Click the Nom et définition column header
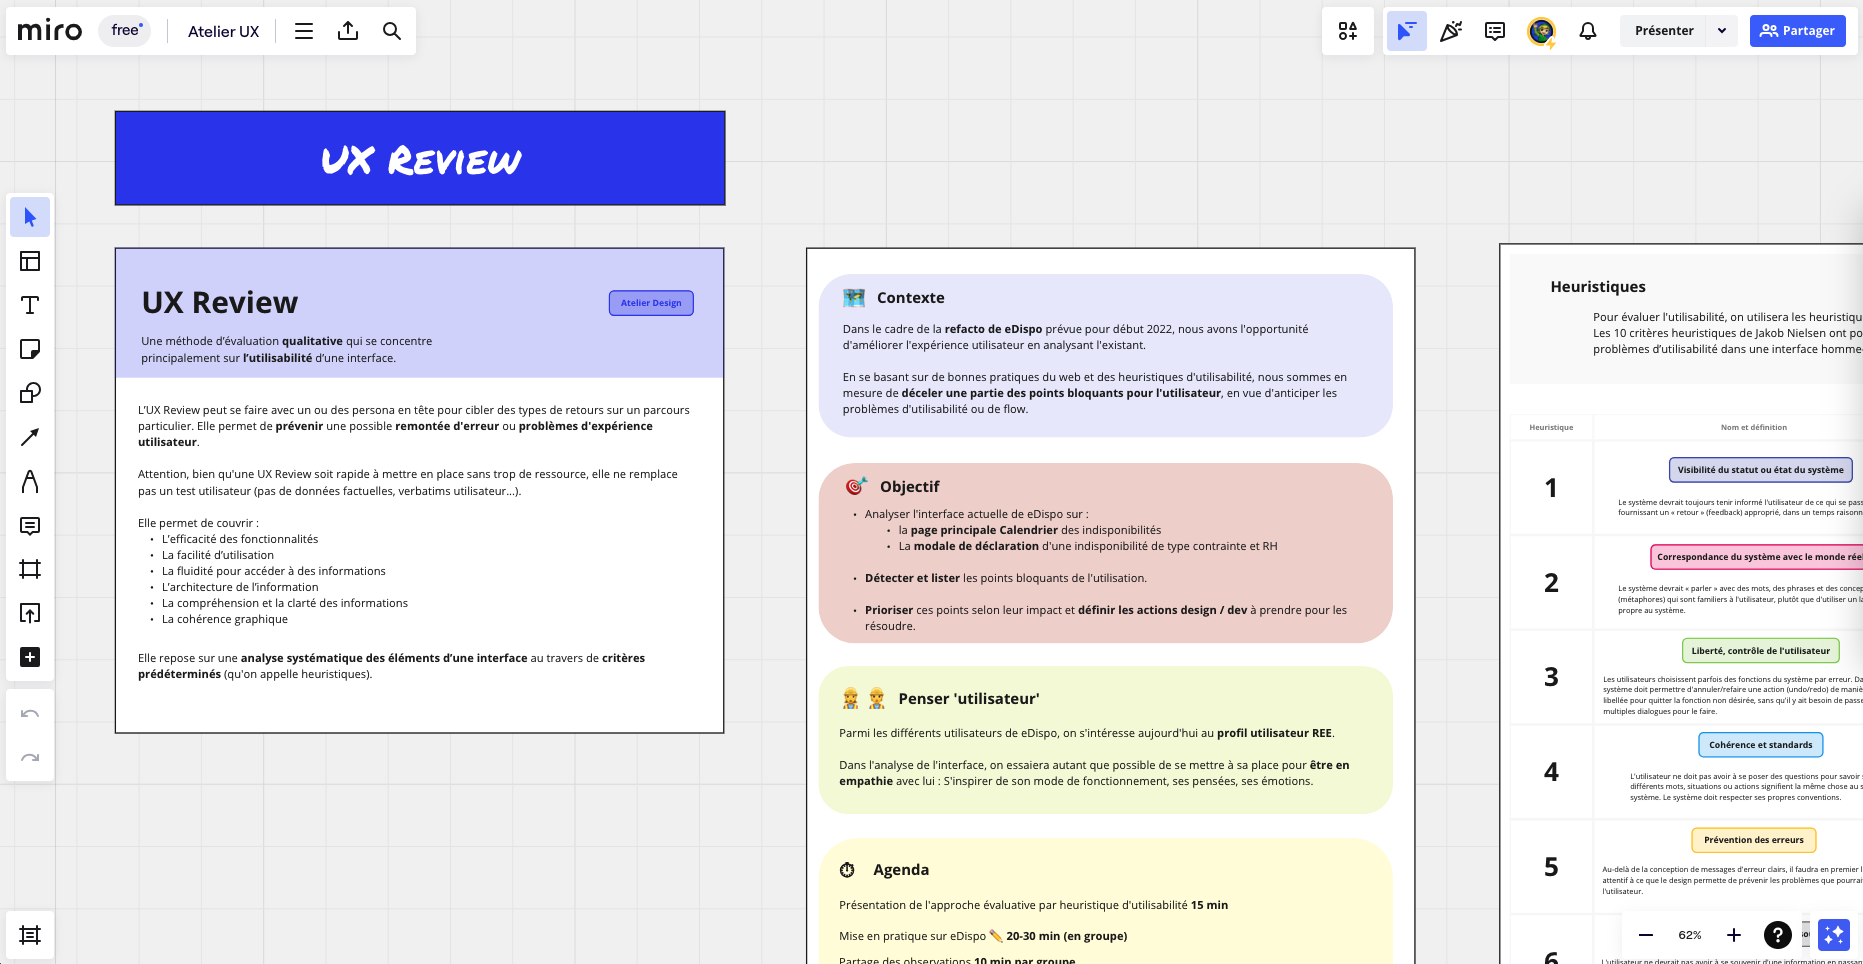The image size is (1863, 964). coord(1753,427)
